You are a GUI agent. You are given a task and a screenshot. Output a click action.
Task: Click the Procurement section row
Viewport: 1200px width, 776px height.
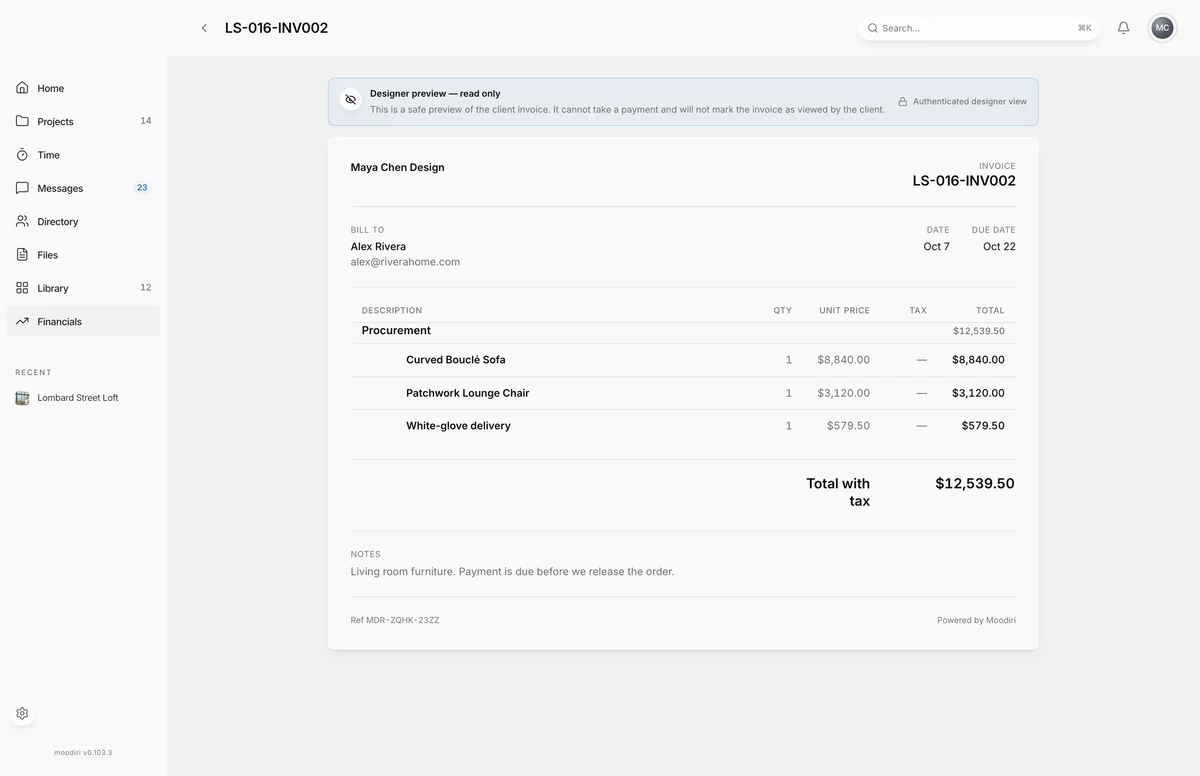pyautogui.click(x=683, y=331)
